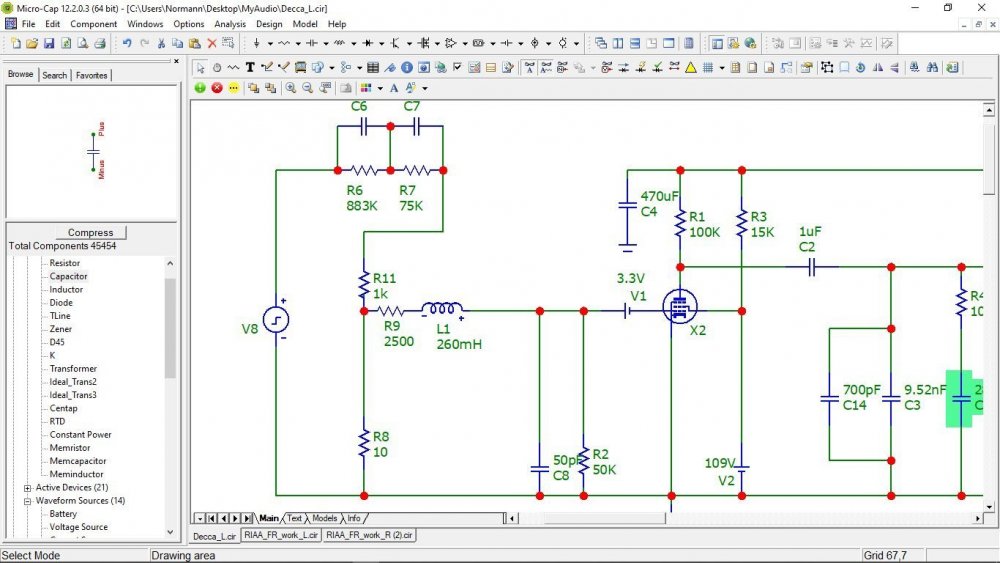Open the grid display dropdown arrow
Image resolution: width=1000 pixels, height=563 pixels.
722,68
